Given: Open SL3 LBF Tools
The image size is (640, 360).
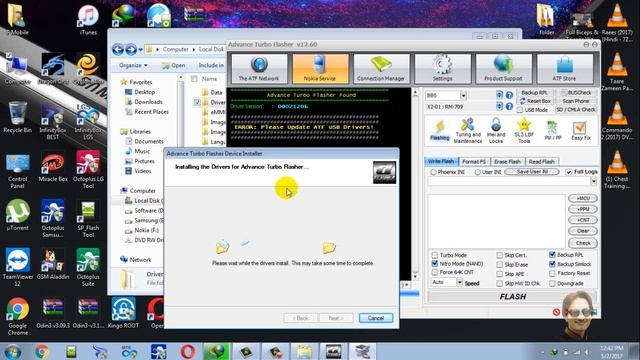Looking at the screenshot, I should 524,131.
